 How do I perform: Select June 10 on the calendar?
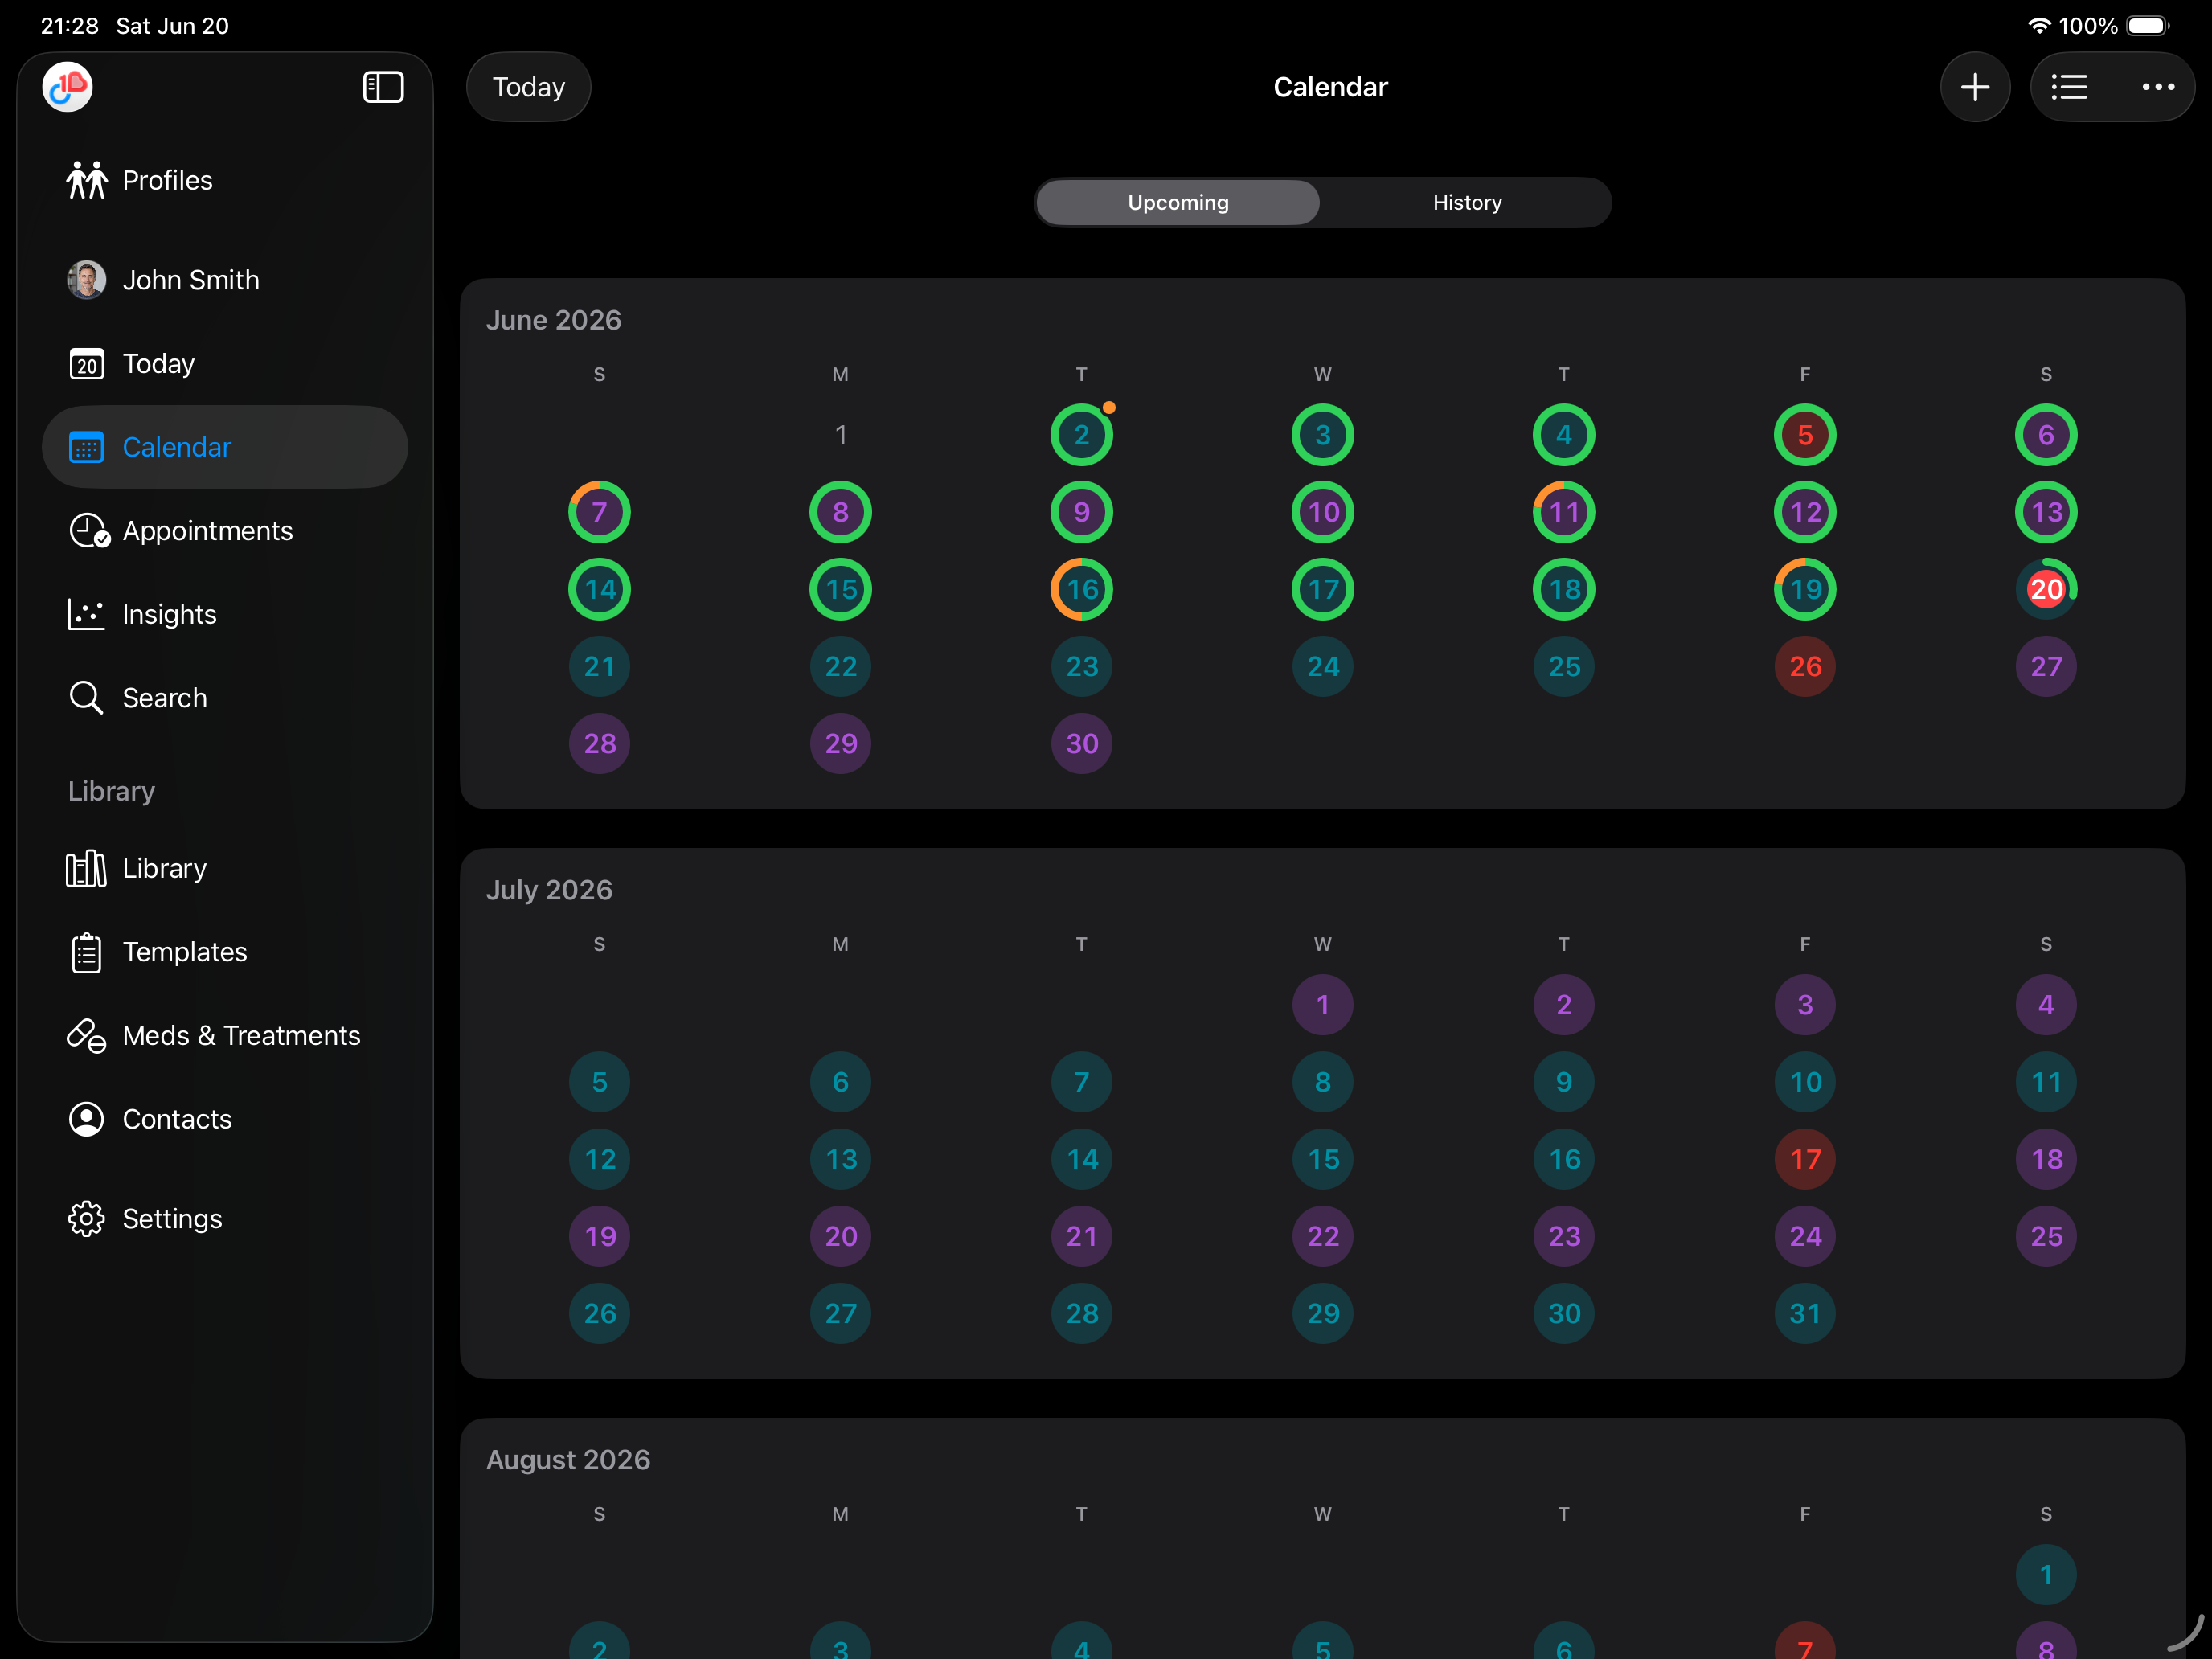(x=1323, y=512)
